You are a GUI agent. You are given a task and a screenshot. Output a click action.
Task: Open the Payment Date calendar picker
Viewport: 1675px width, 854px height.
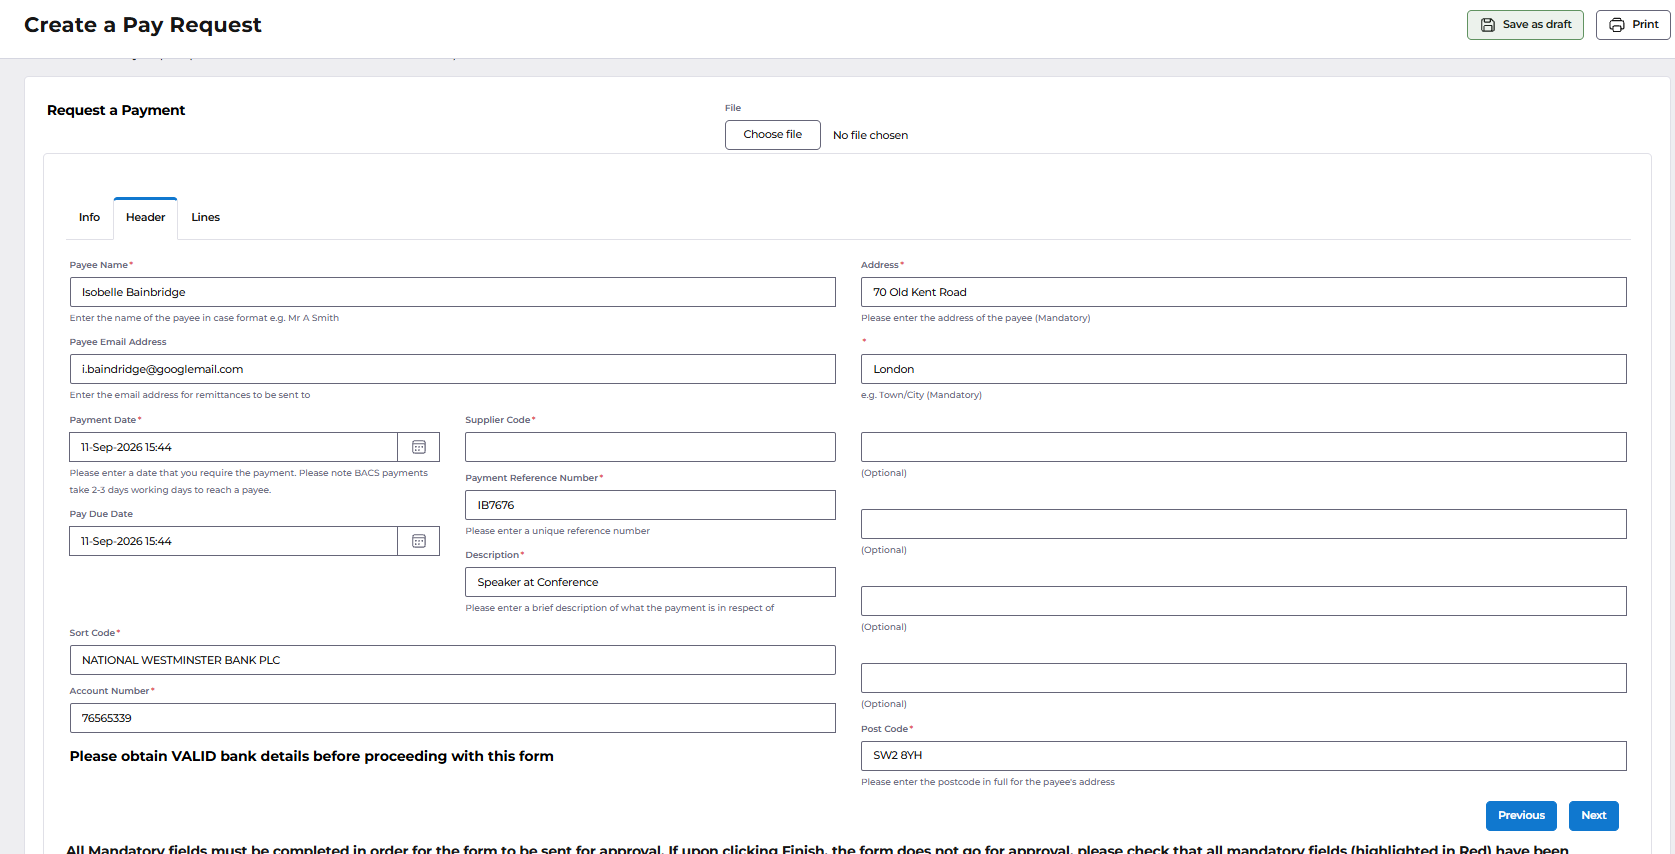coord(419,447)
